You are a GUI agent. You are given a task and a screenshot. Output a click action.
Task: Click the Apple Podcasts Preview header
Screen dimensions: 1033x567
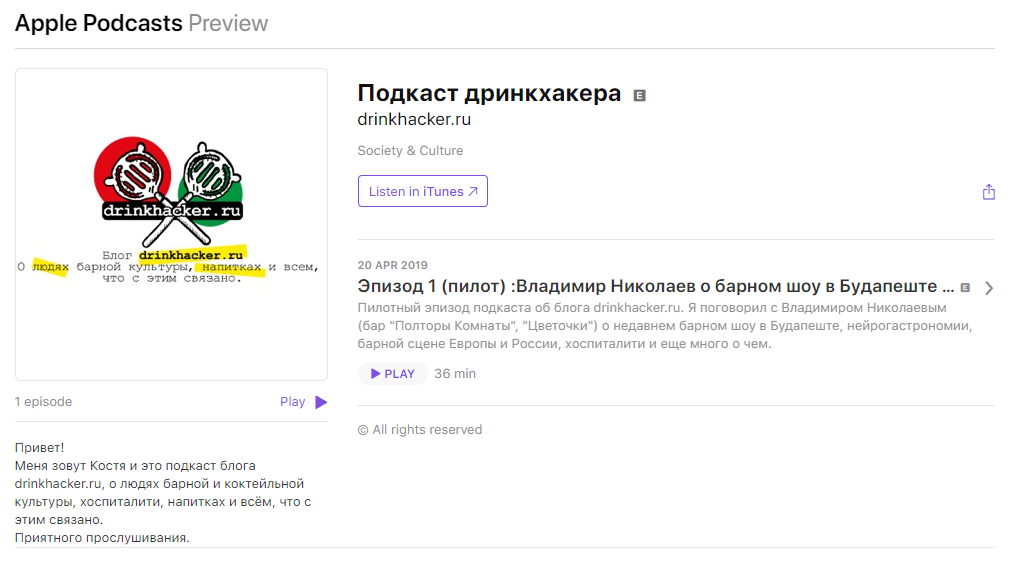142,23
